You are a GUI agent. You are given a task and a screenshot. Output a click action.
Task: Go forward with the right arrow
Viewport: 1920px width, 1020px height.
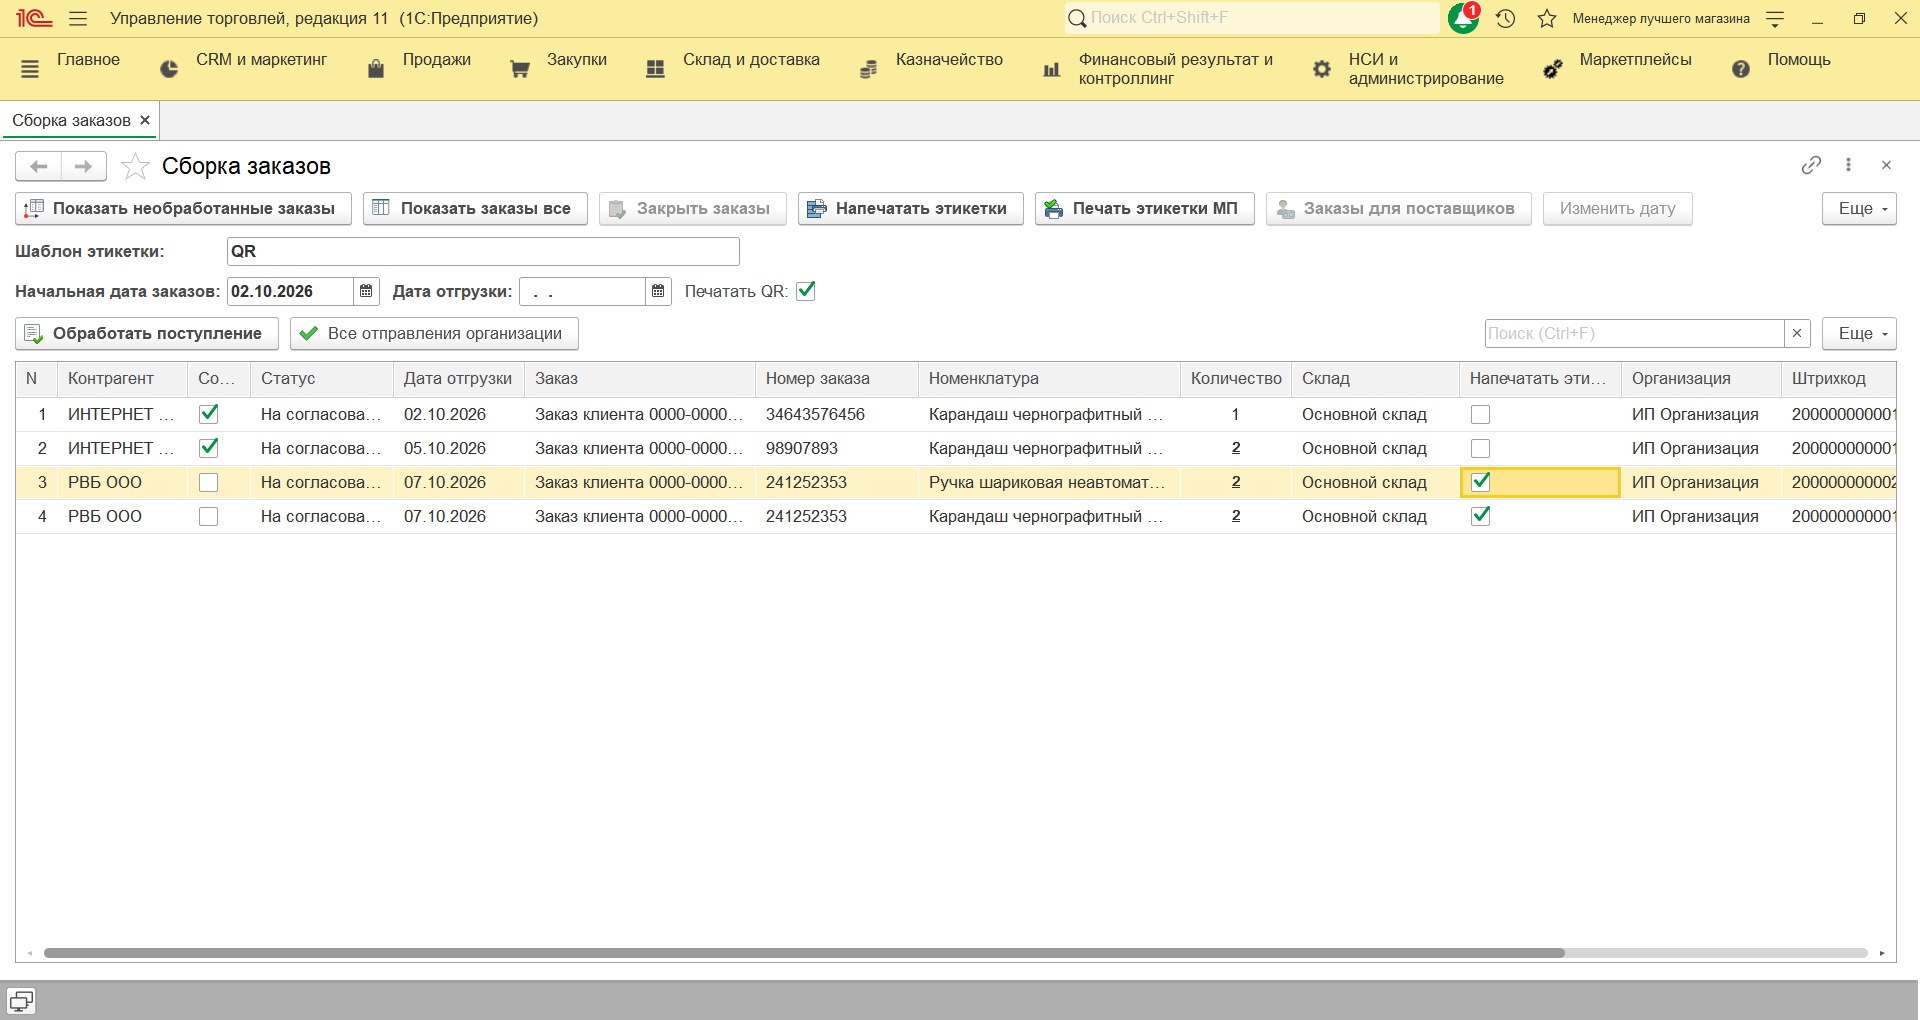point(84,166)
